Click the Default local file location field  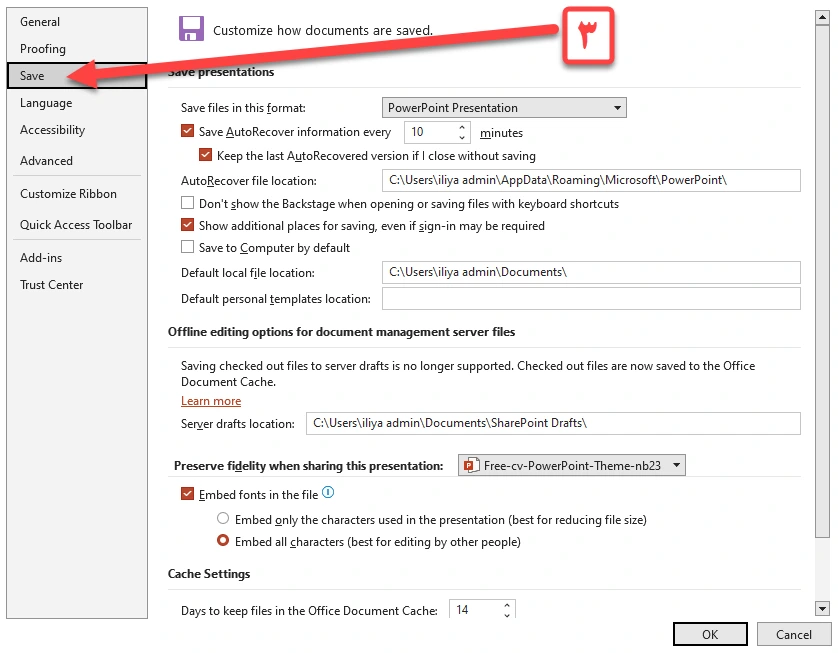coord(591,272)
